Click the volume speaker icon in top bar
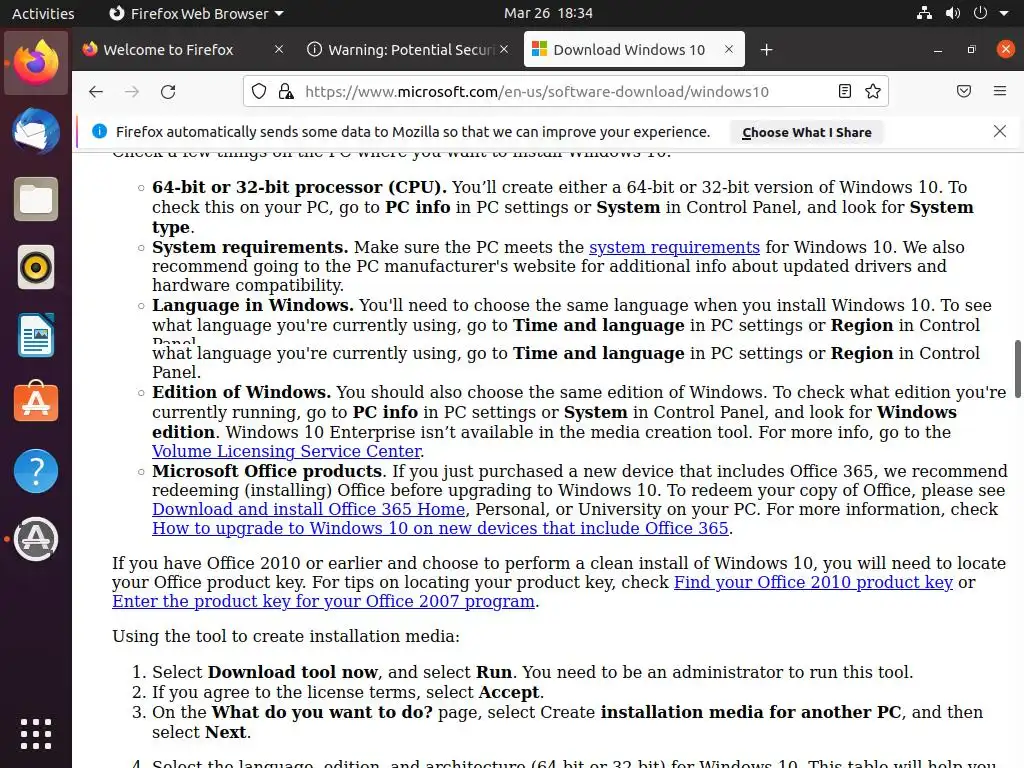The width and height of the screenshot is (1024, 768). [x=953, y=13]
